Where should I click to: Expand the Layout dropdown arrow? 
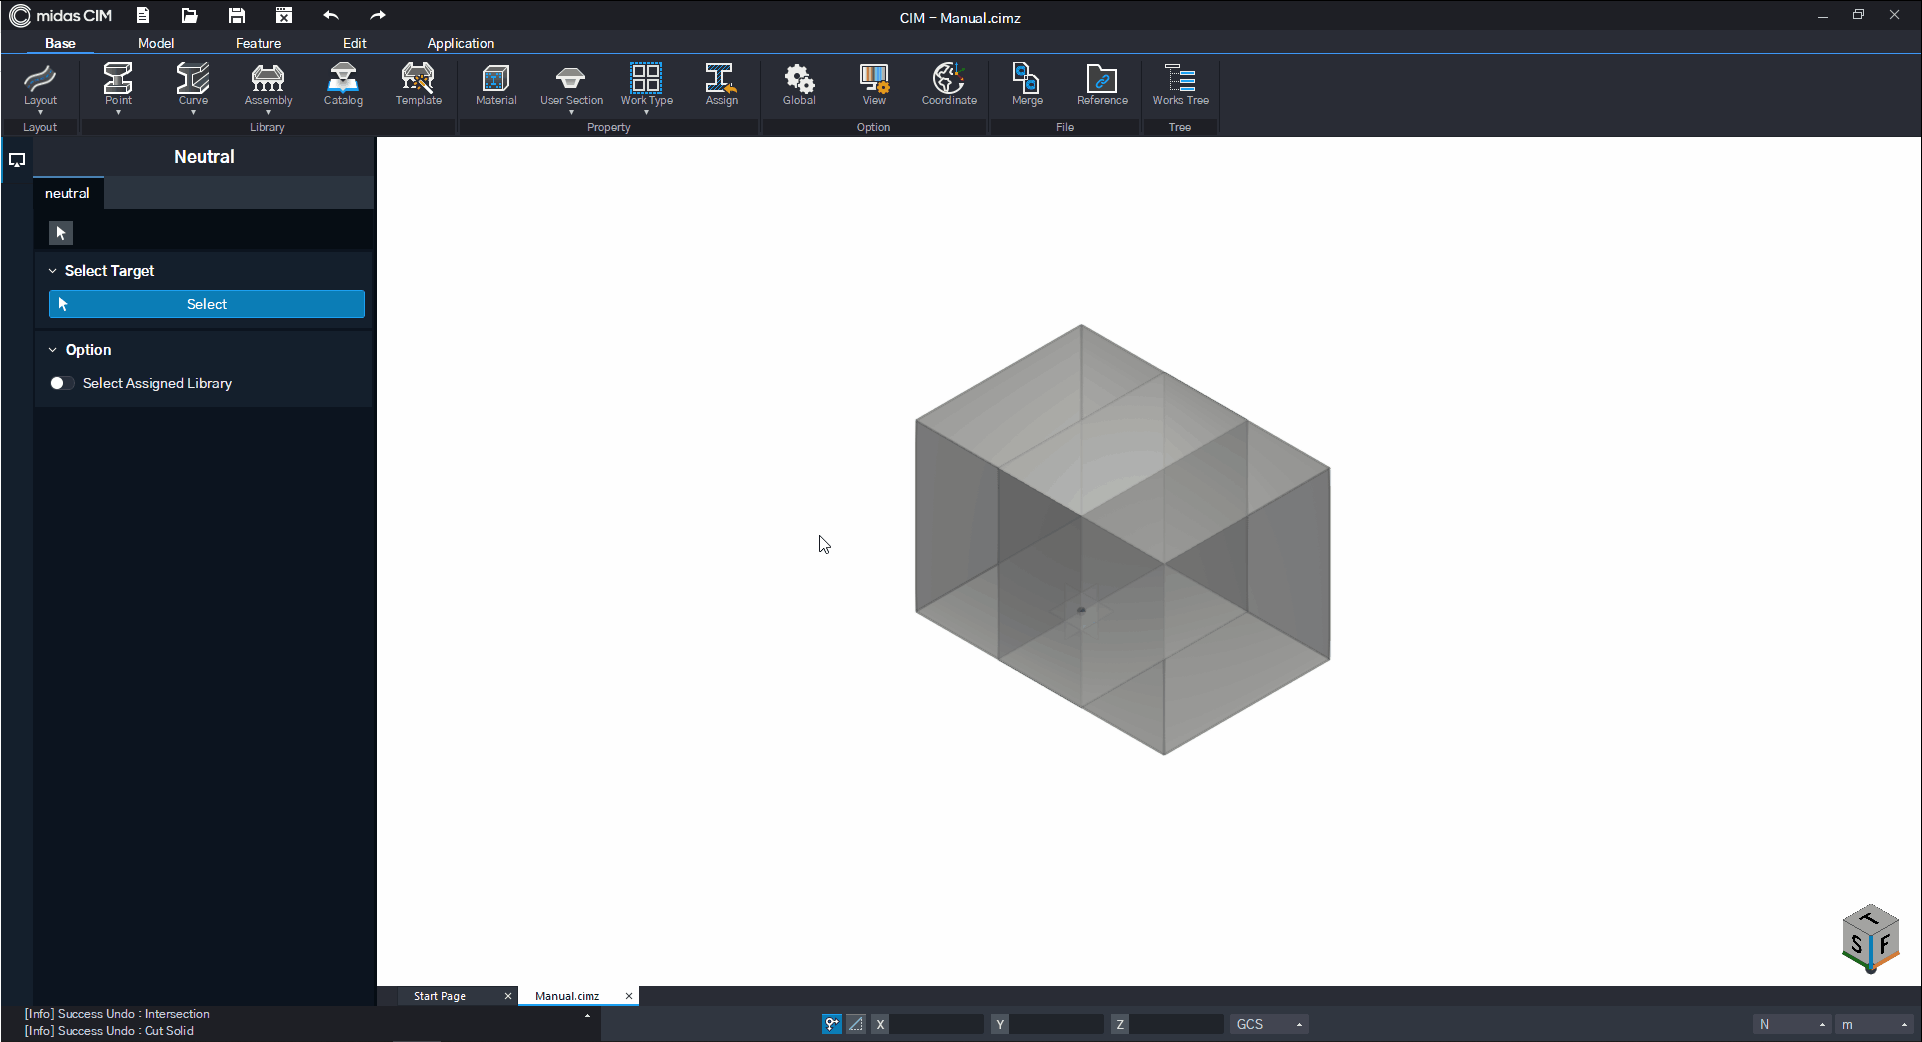pos(40,112)
